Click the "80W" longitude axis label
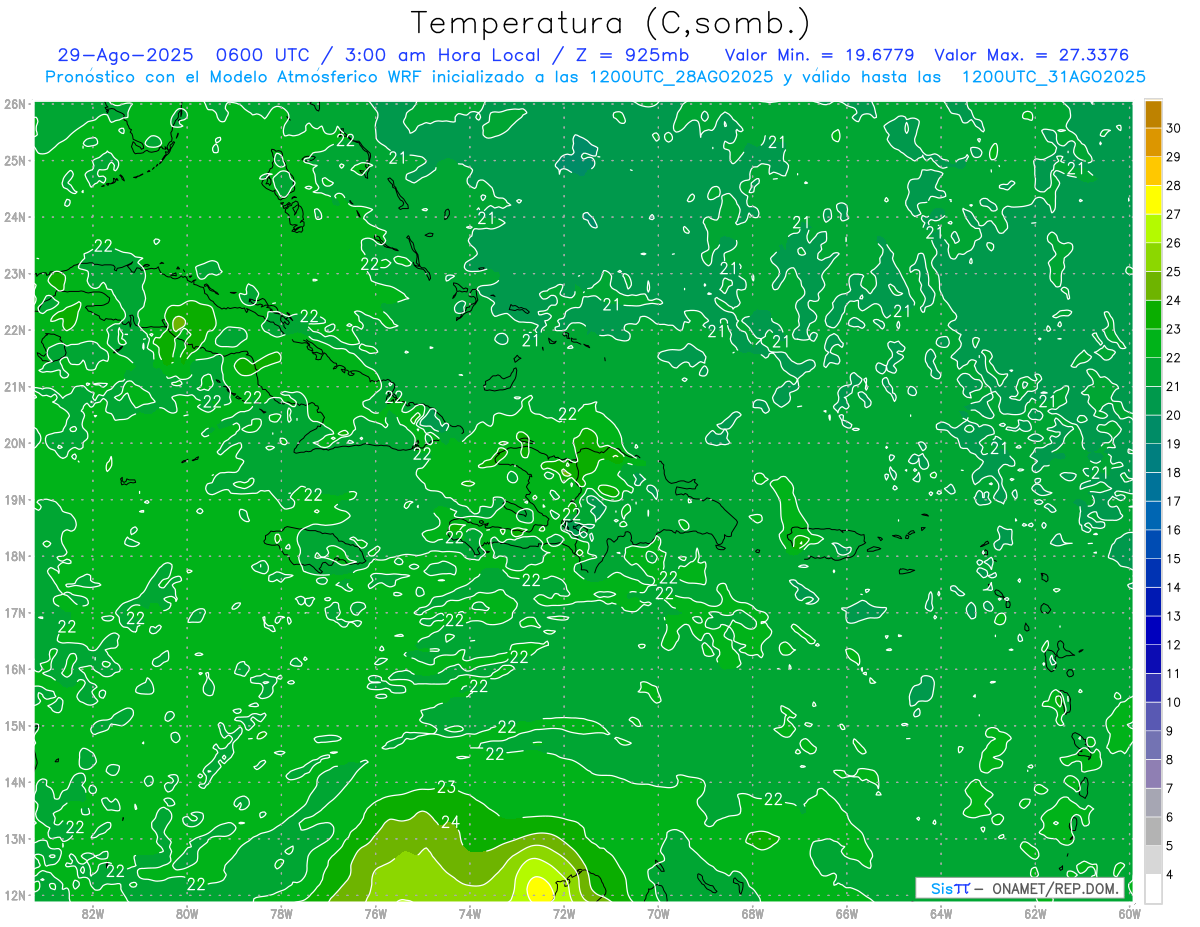 click(187, 912)
